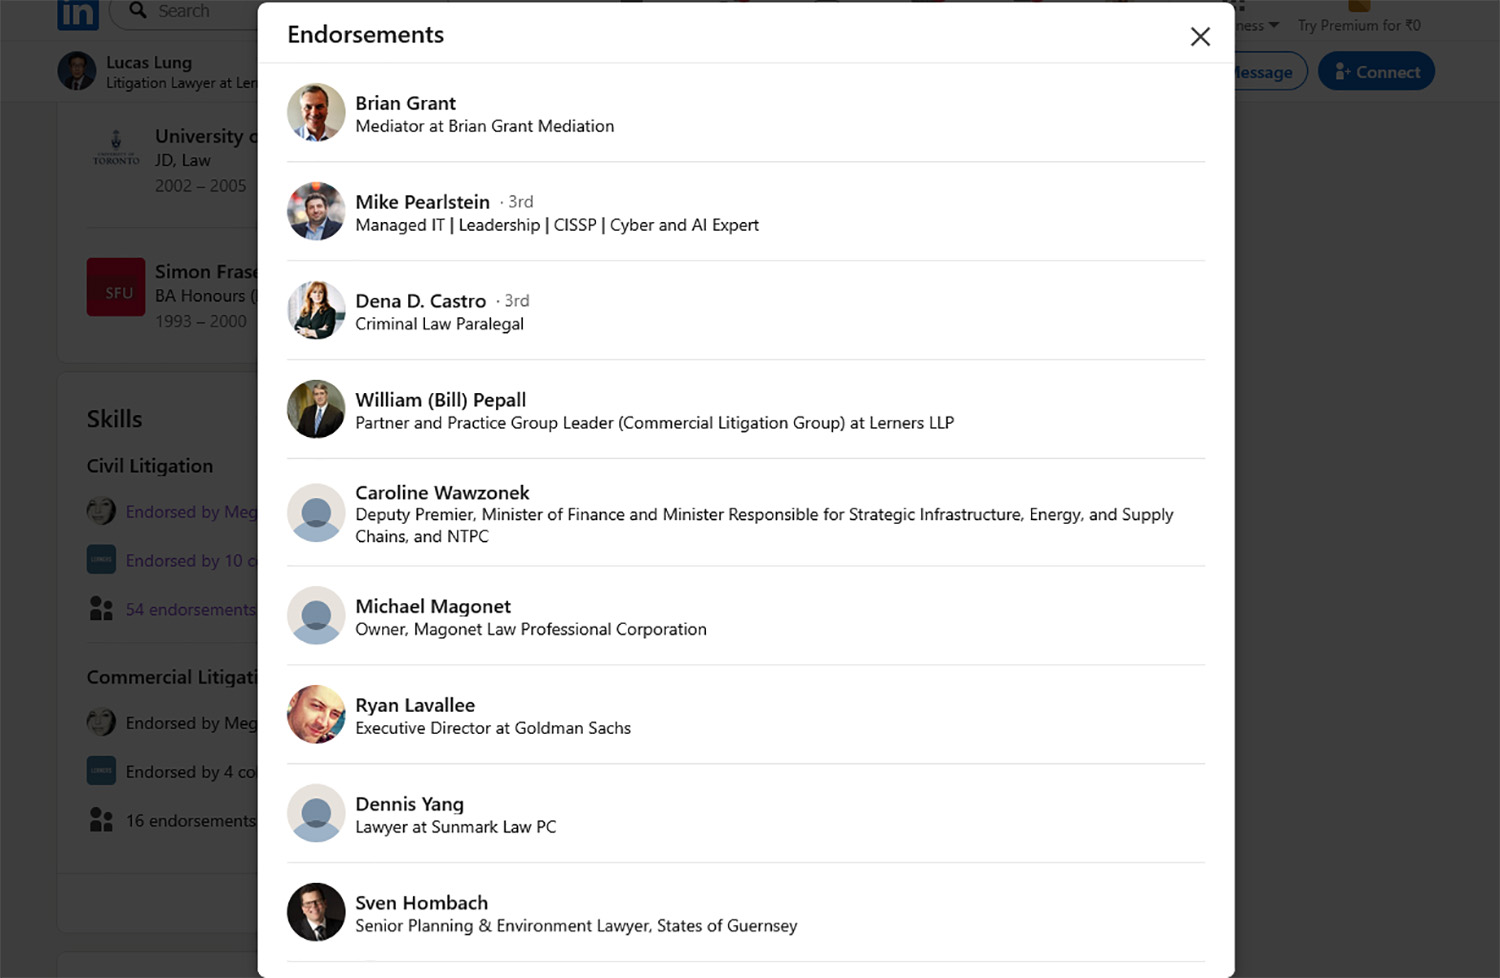The height and width of the screenshot is (978, 1500).
Task: Click the person-plus icon inside Connect button
Action: point(1340,71)
